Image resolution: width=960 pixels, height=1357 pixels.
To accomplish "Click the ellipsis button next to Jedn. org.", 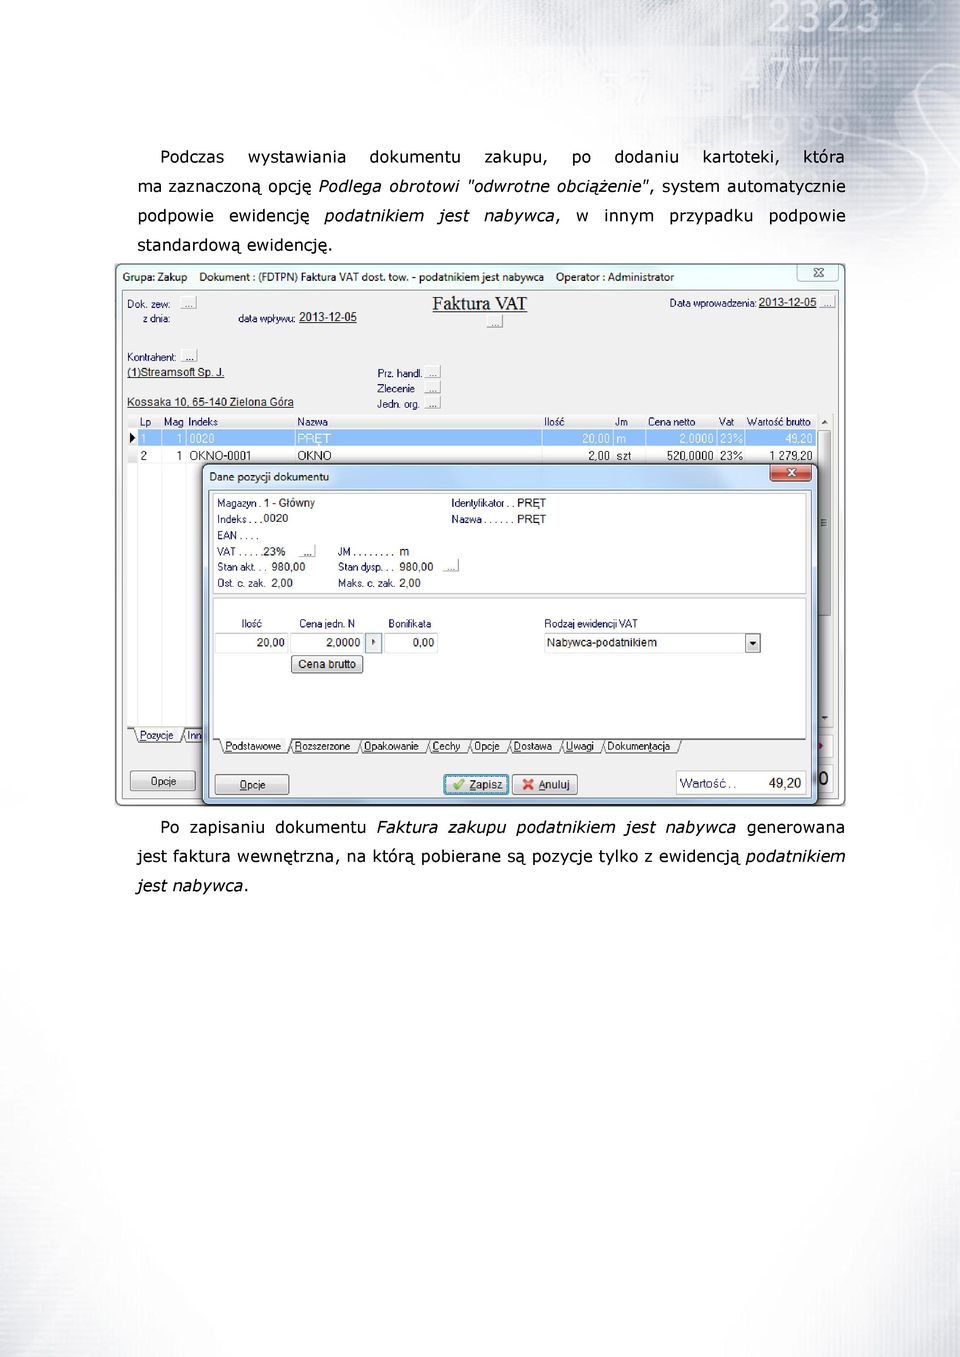I will [x=432, y=404].
